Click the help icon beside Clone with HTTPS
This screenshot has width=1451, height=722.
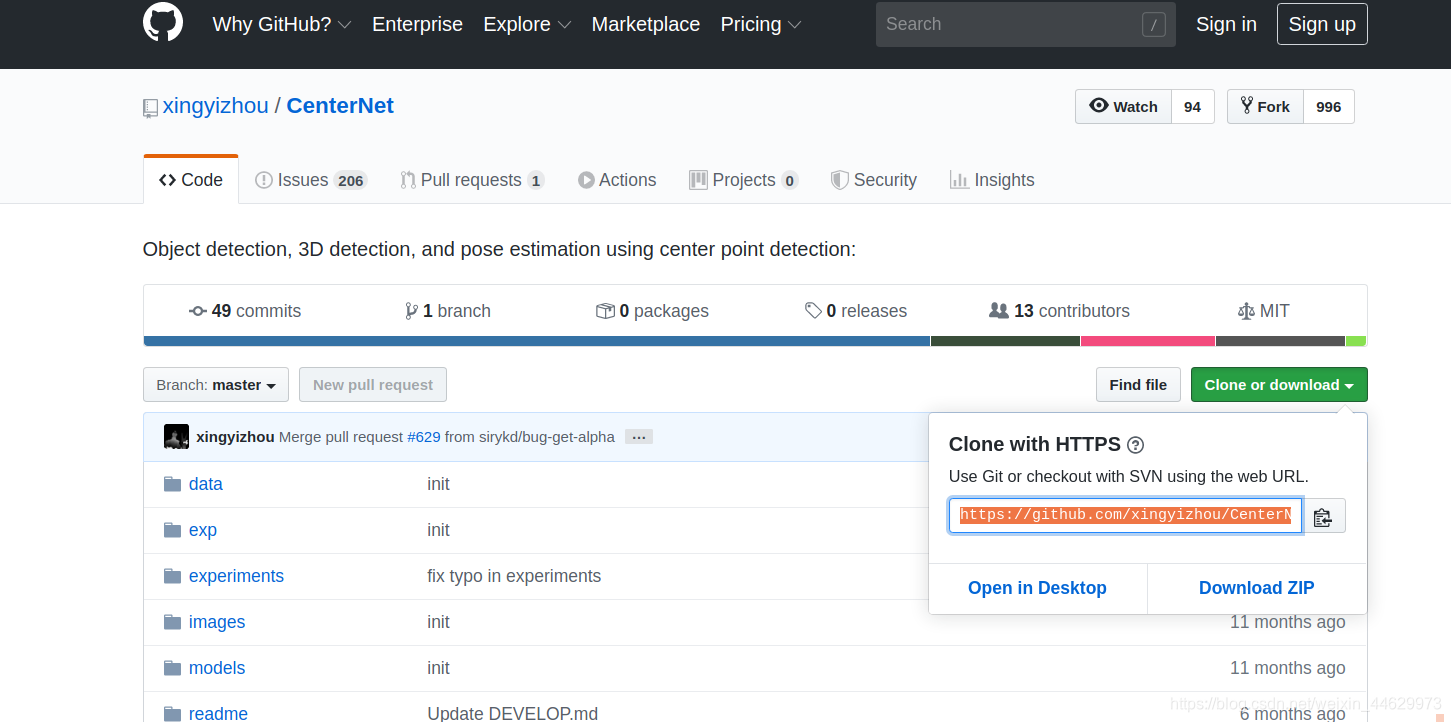[x=1135, y=445]
